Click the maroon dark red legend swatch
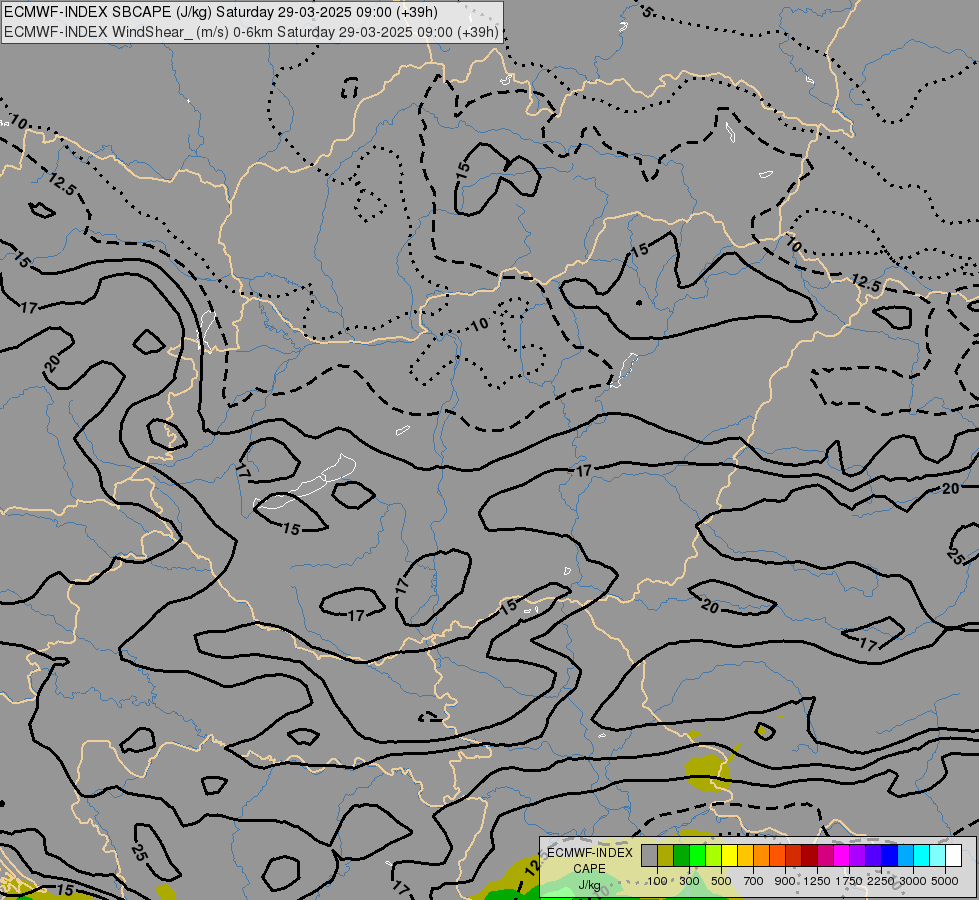Image resolution: width=979 pixels, height=900 pixels. pos(810,856)
